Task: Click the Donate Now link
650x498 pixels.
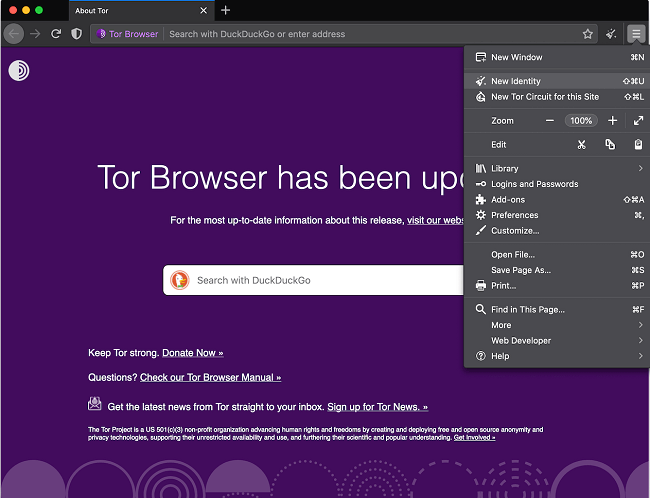Action: tap(193, 353)
